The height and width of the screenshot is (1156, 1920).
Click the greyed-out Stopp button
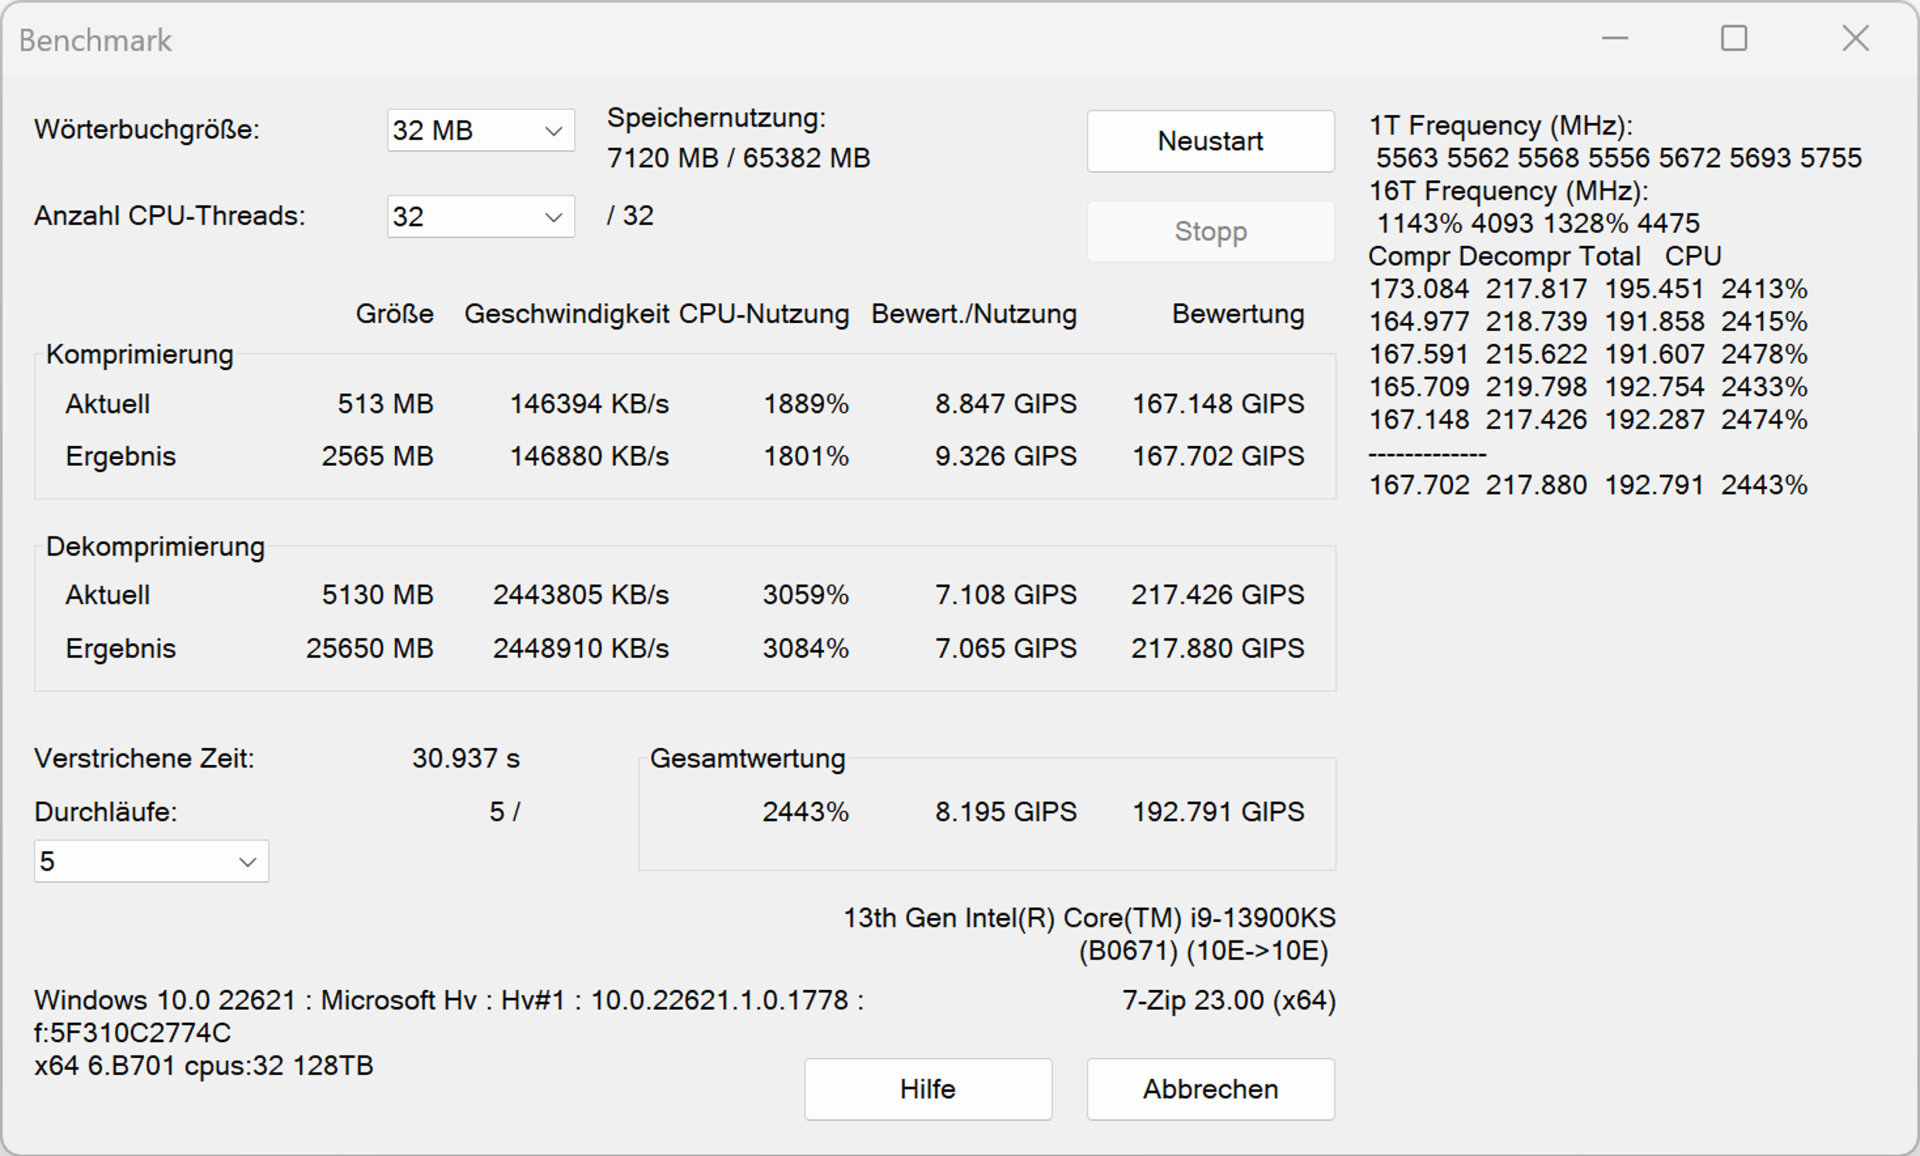(1210, 231)
